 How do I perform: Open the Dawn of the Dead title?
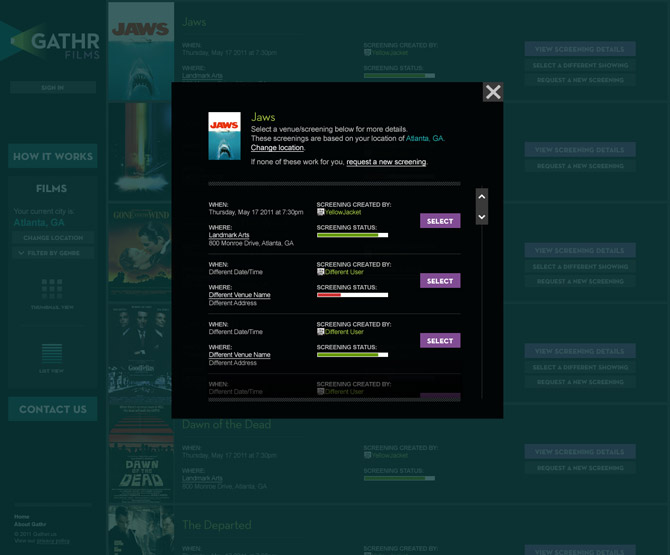click(226, 425)
